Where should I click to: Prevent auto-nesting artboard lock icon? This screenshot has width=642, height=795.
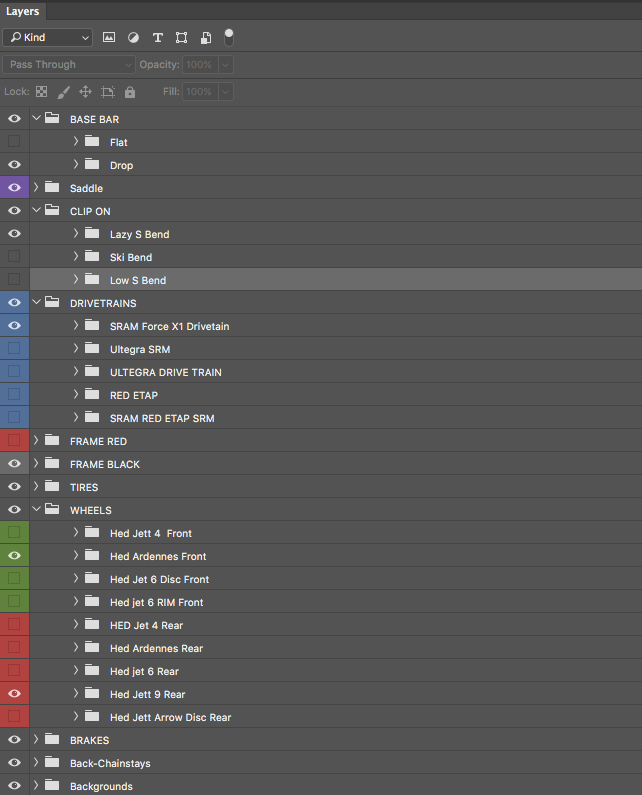(x=108, y=92)
